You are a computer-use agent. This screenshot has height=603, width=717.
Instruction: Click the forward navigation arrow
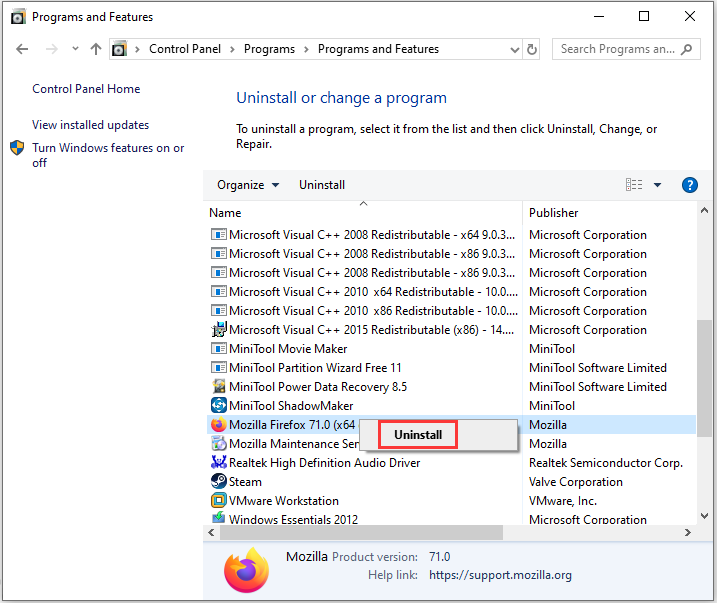point(52,49)
